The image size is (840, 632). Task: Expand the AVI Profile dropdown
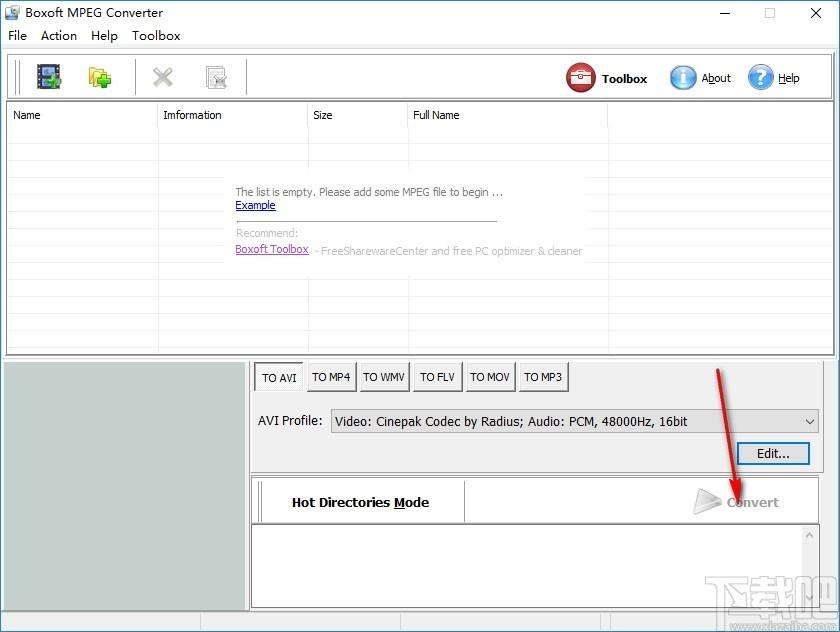point(809,422)
